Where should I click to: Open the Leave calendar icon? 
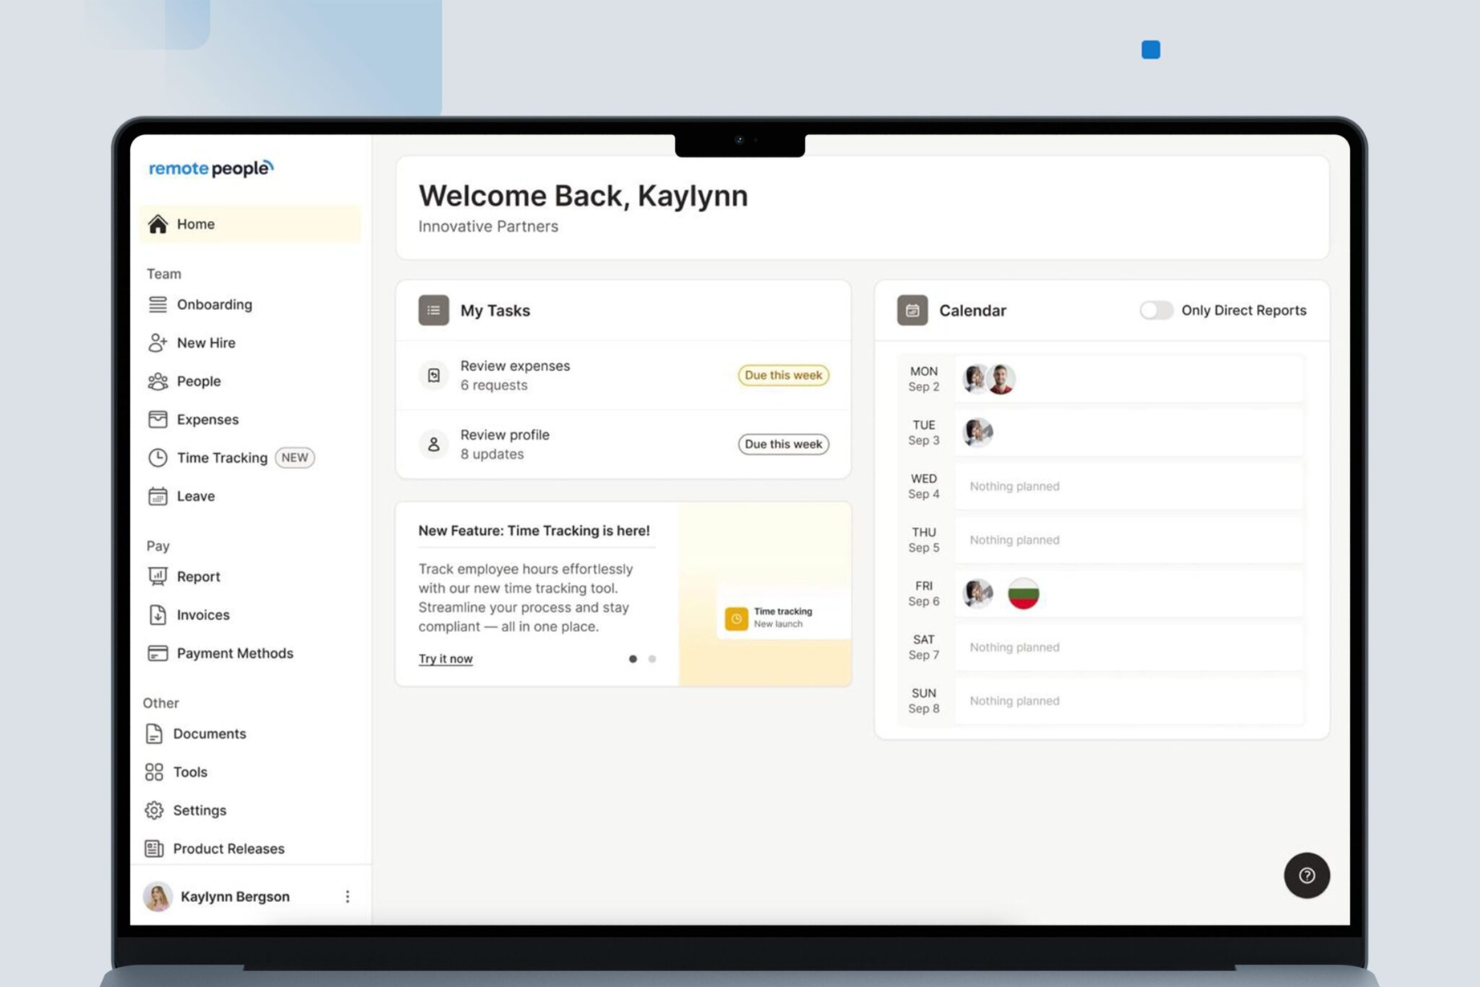click(157, 496)
